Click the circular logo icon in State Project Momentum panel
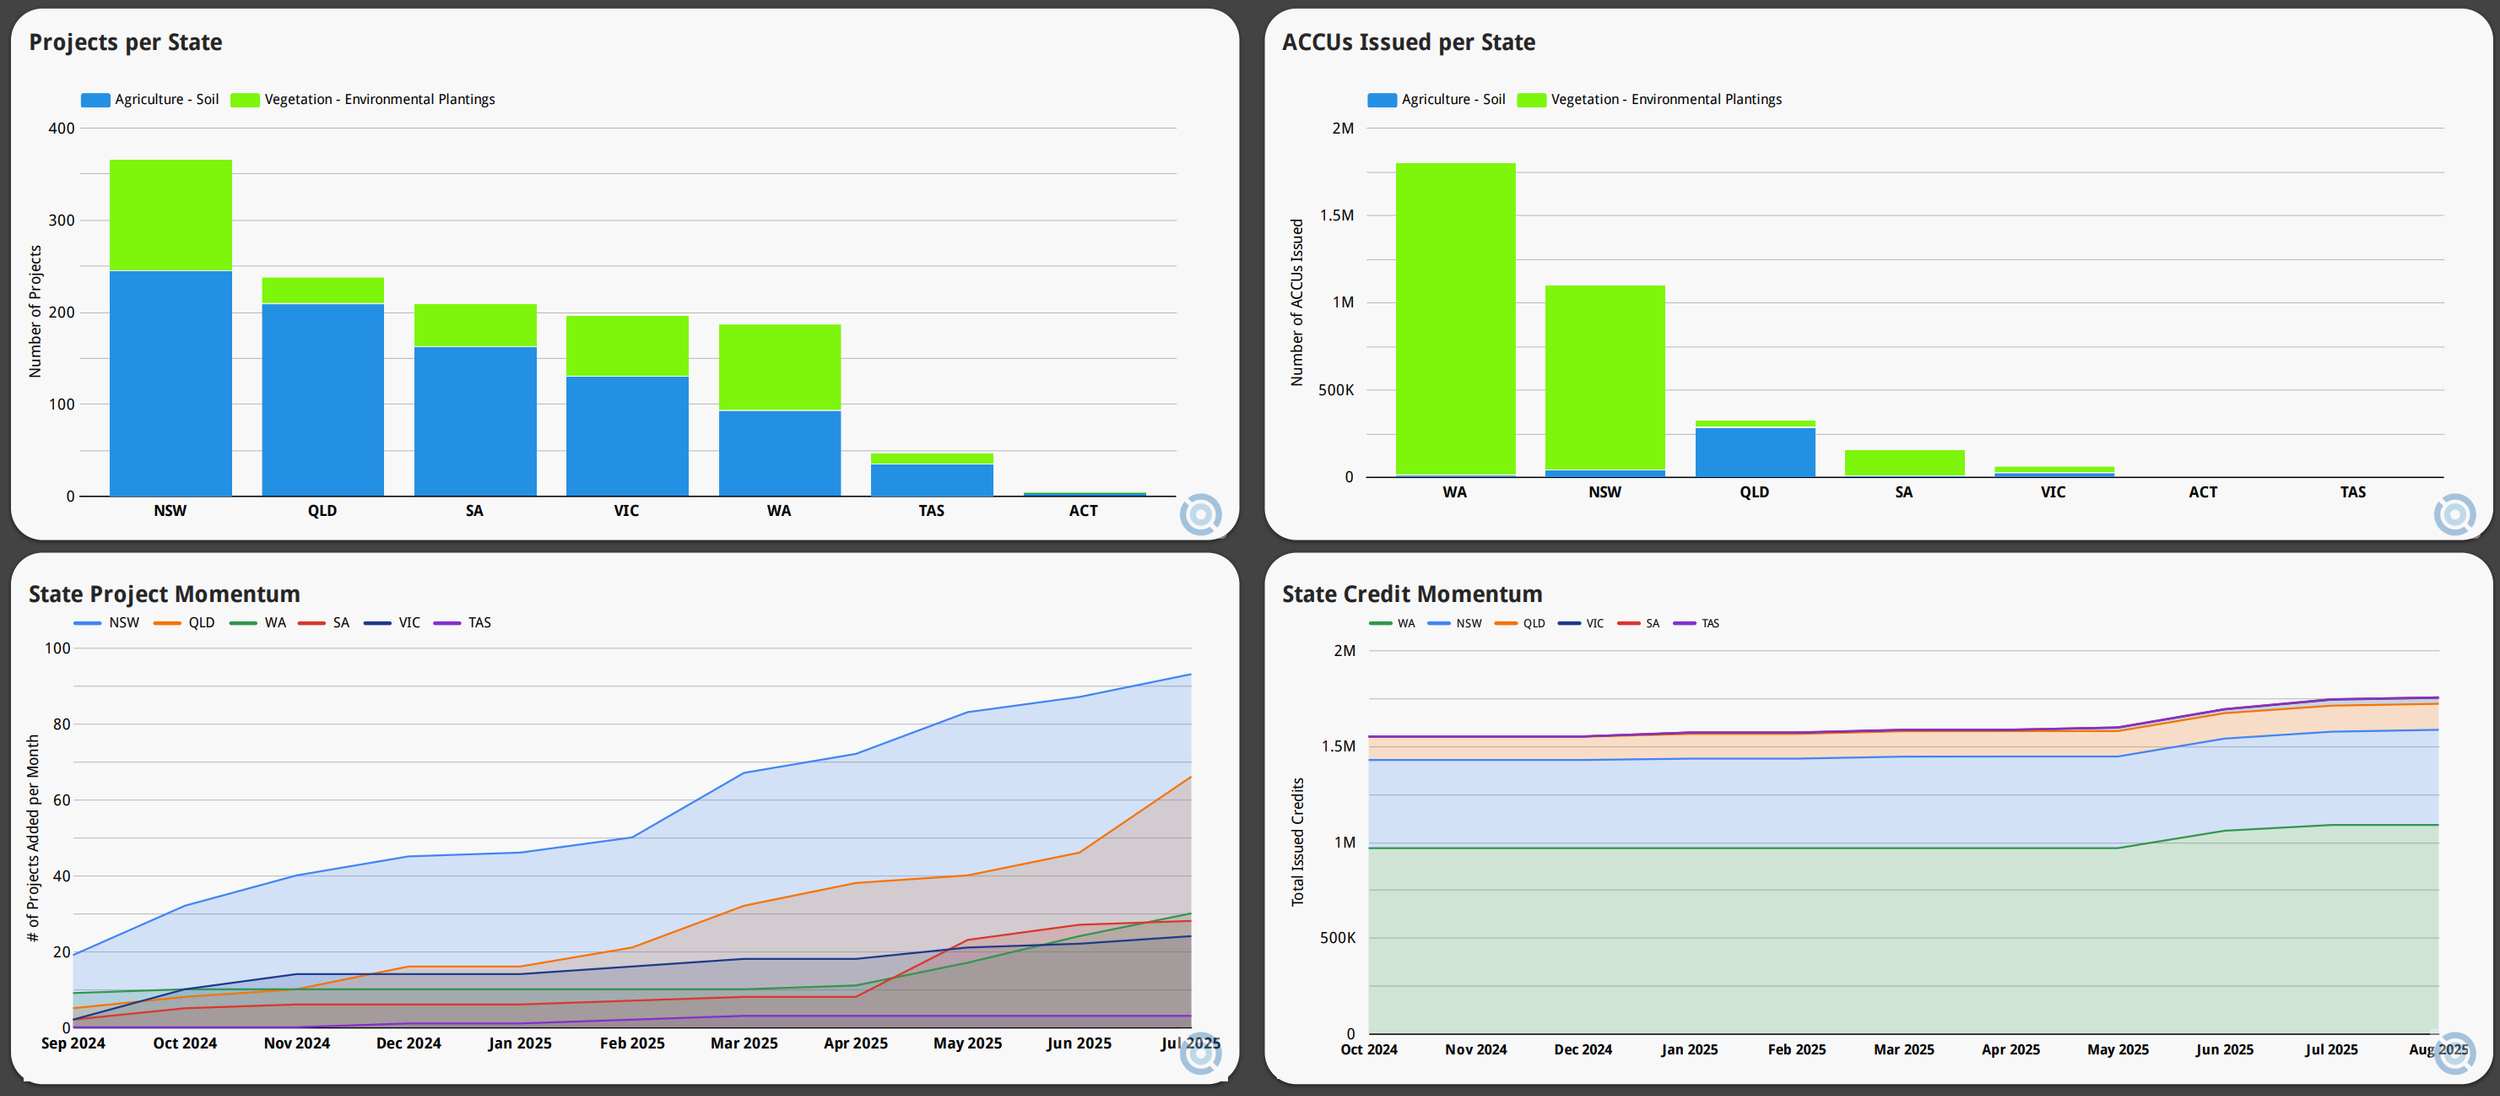This screenshot has width=2500, height=1096. [x=1200, y=1054]
